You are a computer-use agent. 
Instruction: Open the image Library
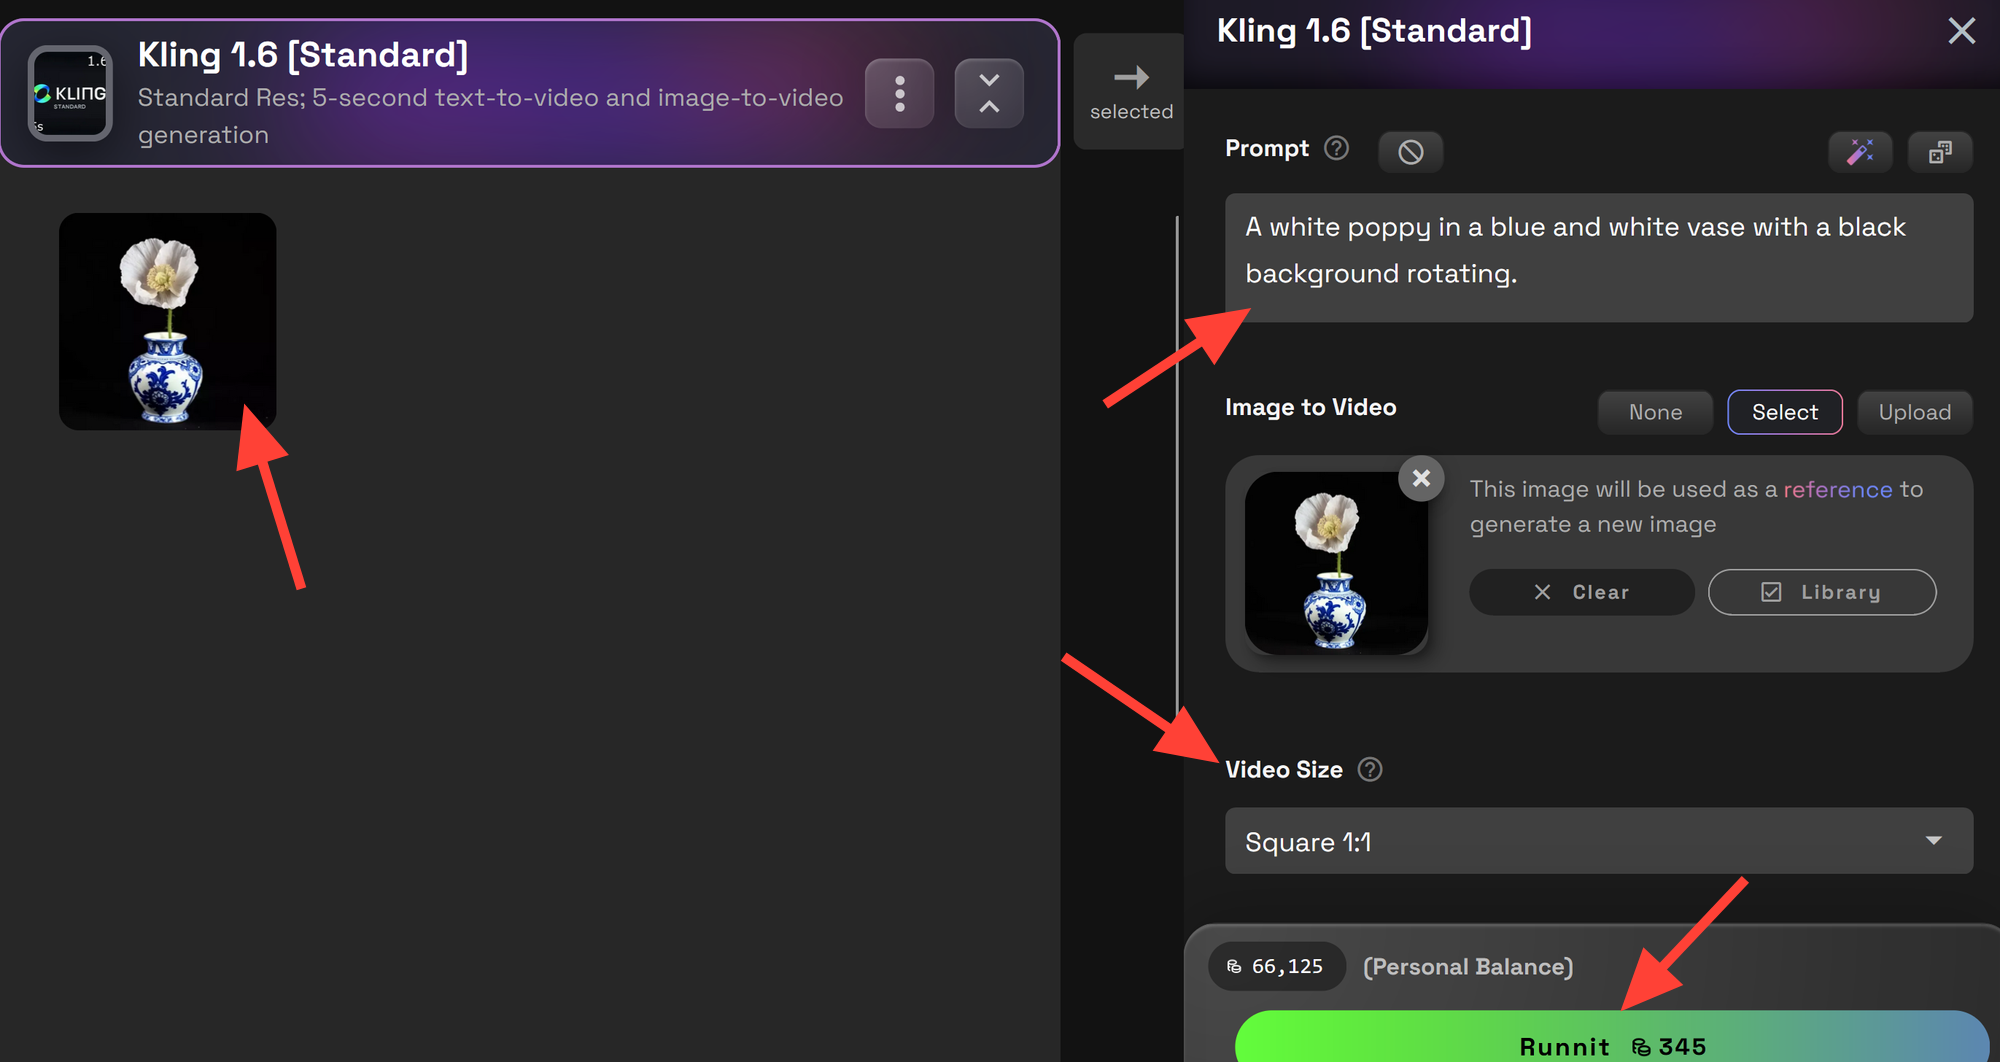pos(1822,592)
